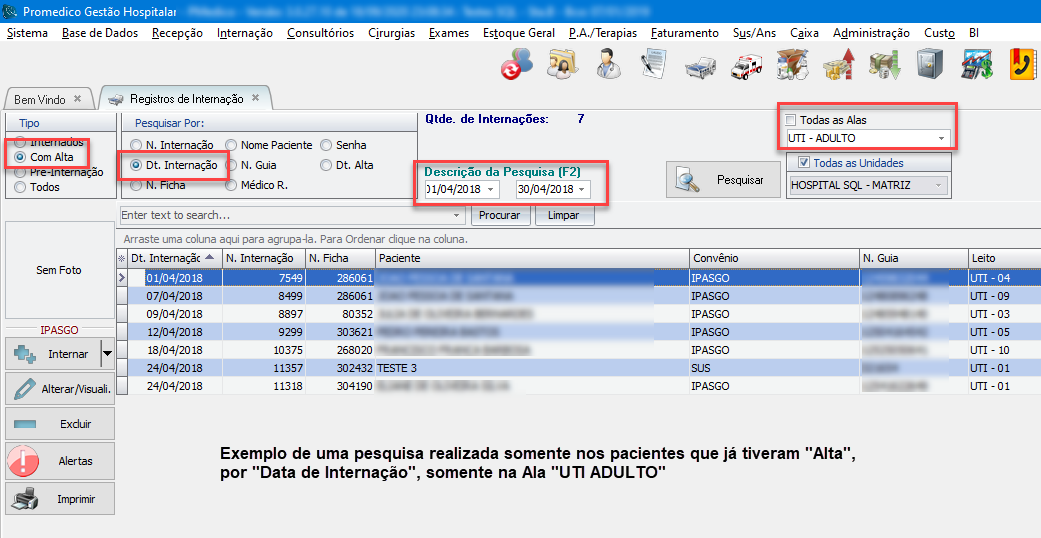The width and height of the screenshot is (1041, 538).
Task: Select the Internados radio option
Action: [x=21, y=142]
